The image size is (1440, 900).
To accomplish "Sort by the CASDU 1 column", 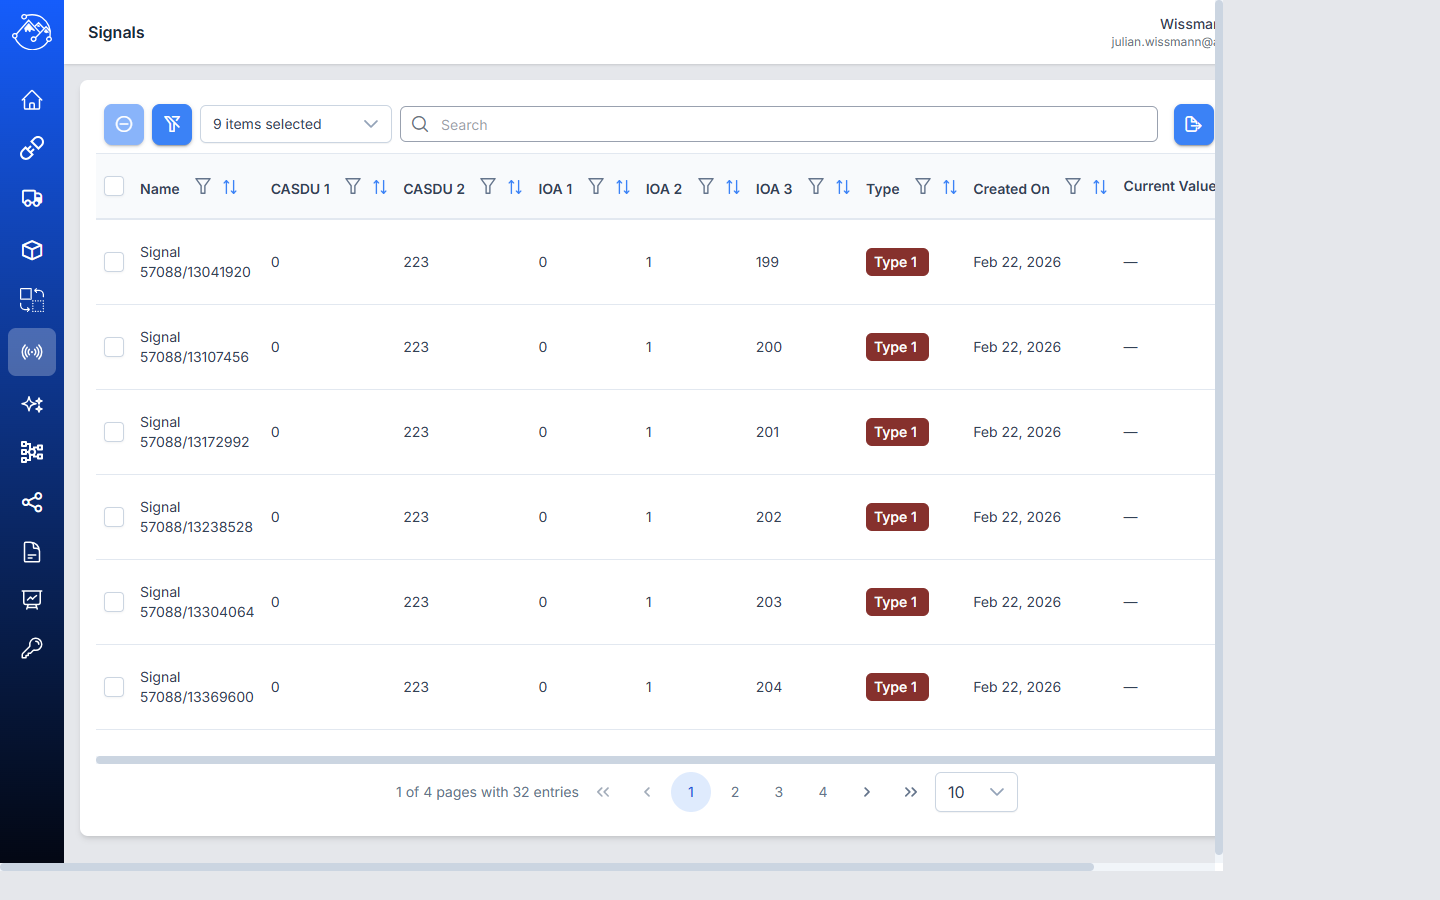I will pyautogui.click(x=380, y=187).
